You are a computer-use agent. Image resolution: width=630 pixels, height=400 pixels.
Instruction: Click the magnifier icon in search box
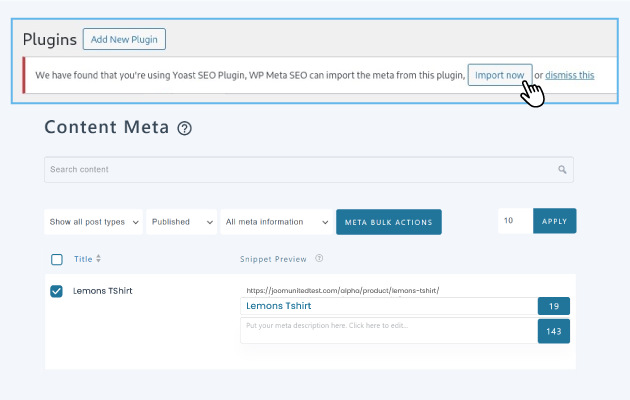562,170
